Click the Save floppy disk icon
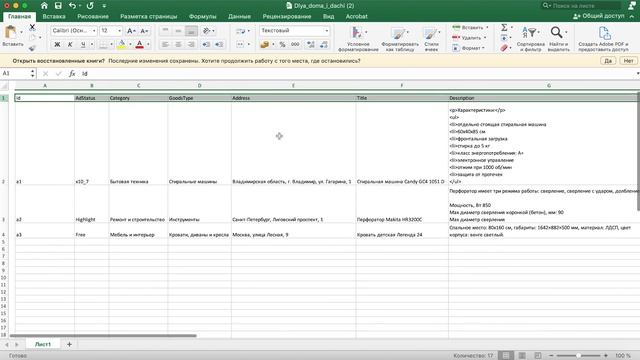 (58, 6)
